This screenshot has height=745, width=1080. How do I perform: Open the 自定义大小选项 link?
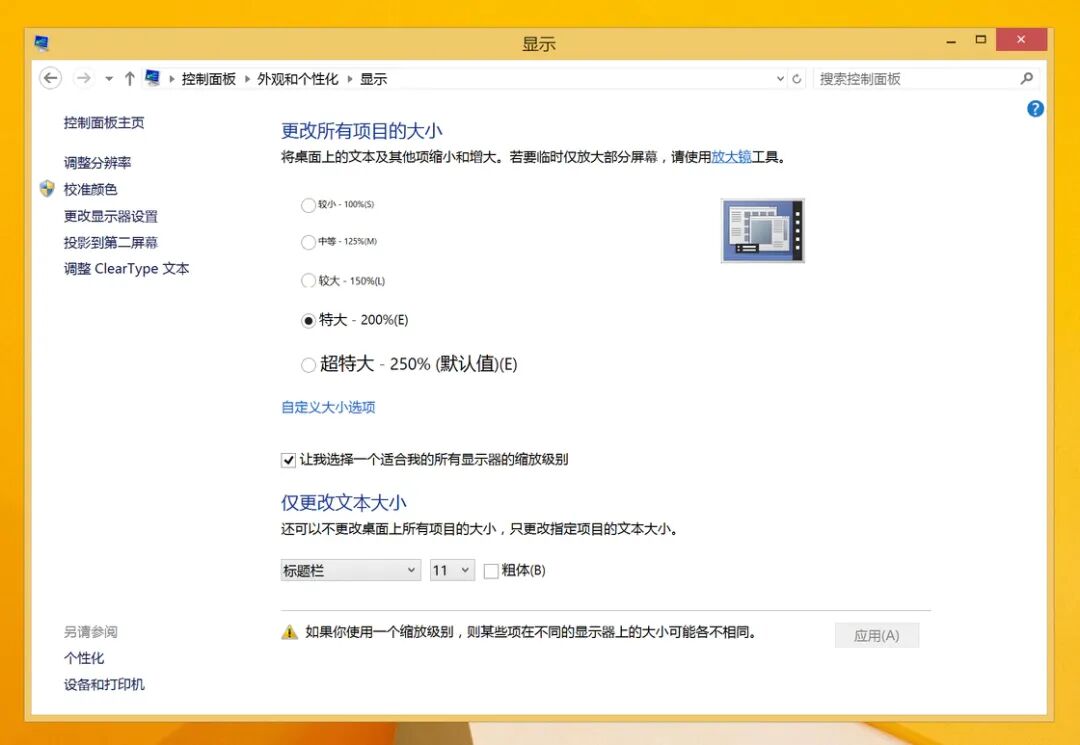pos(328,407)
